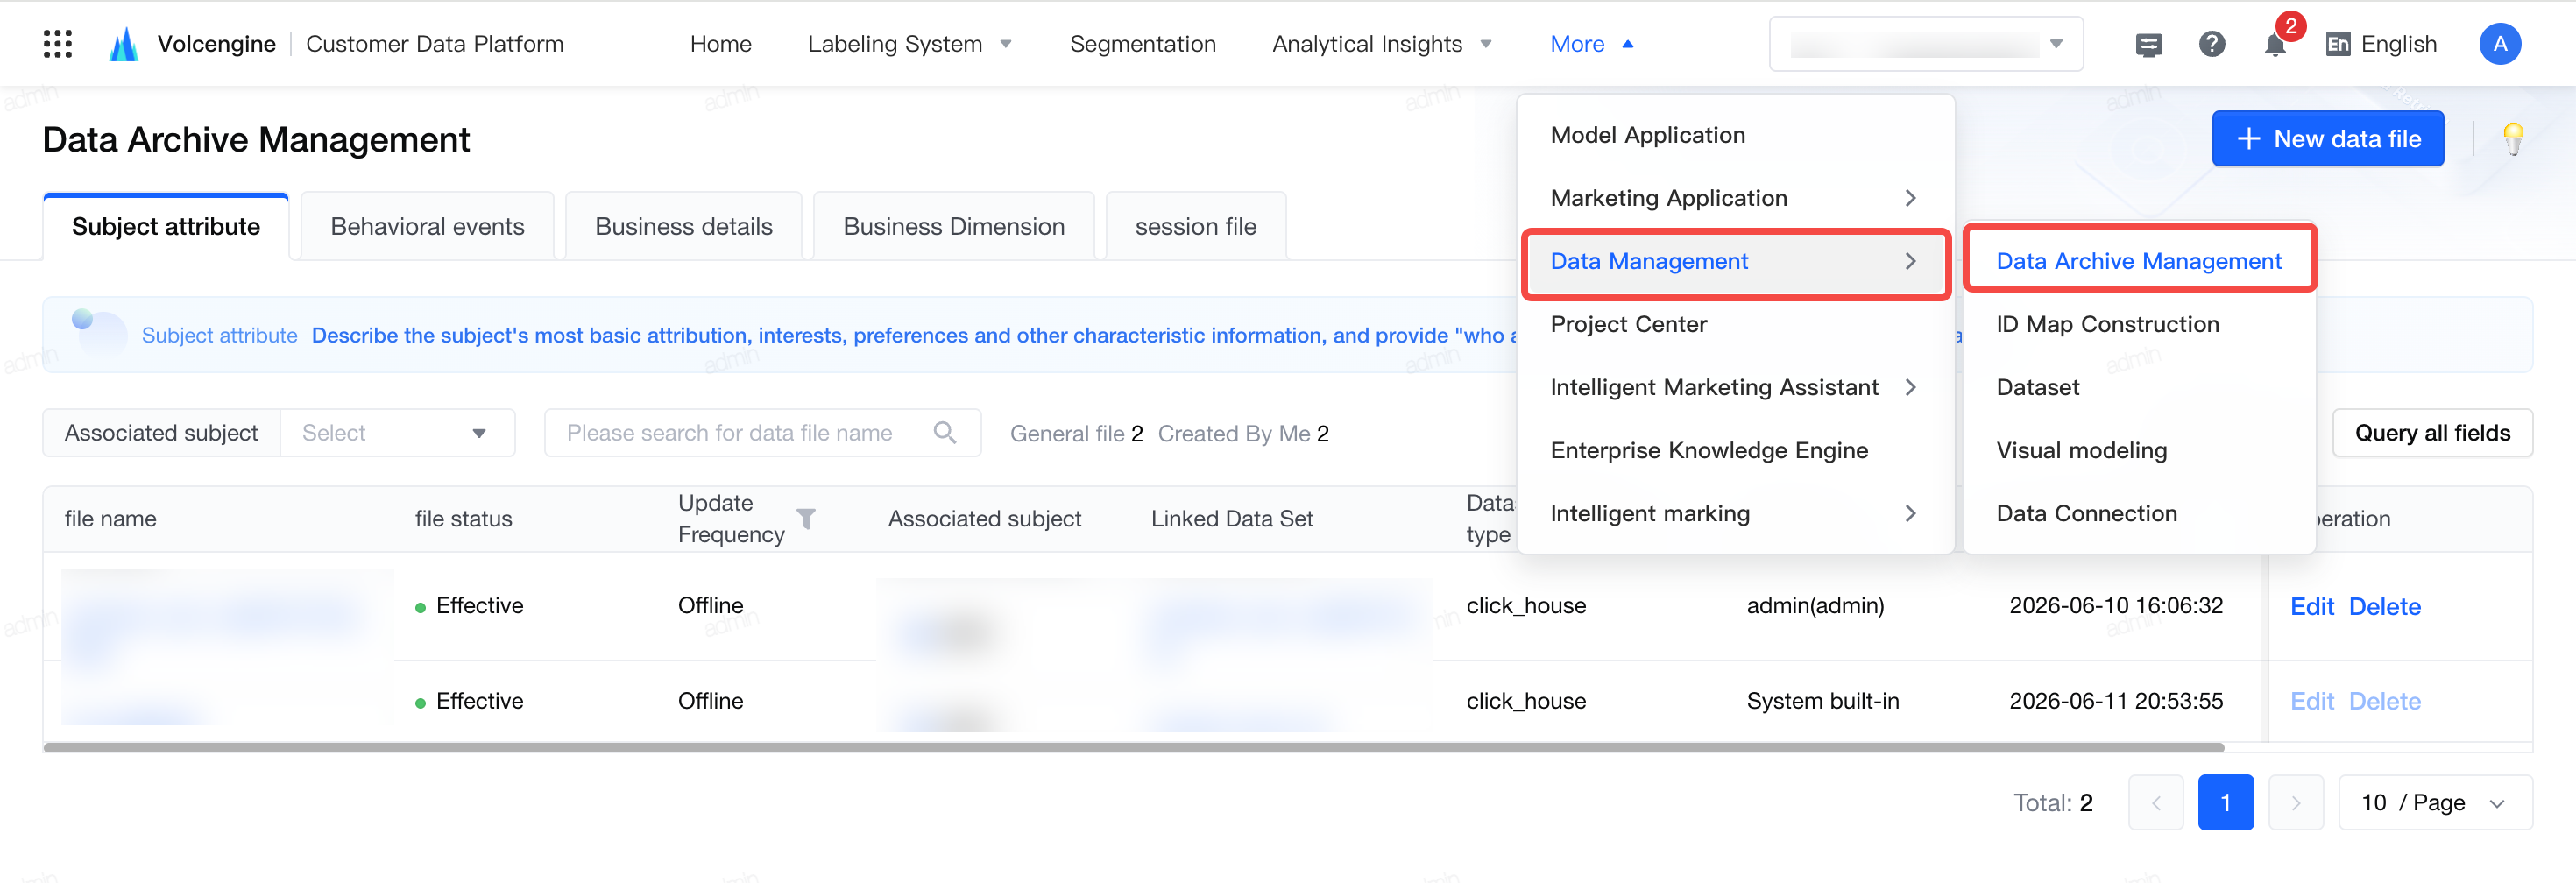The height and width of the screenshot is (883, 2576).
Task: Select the Subject attribute tab
Action: [x=166, y=226]
